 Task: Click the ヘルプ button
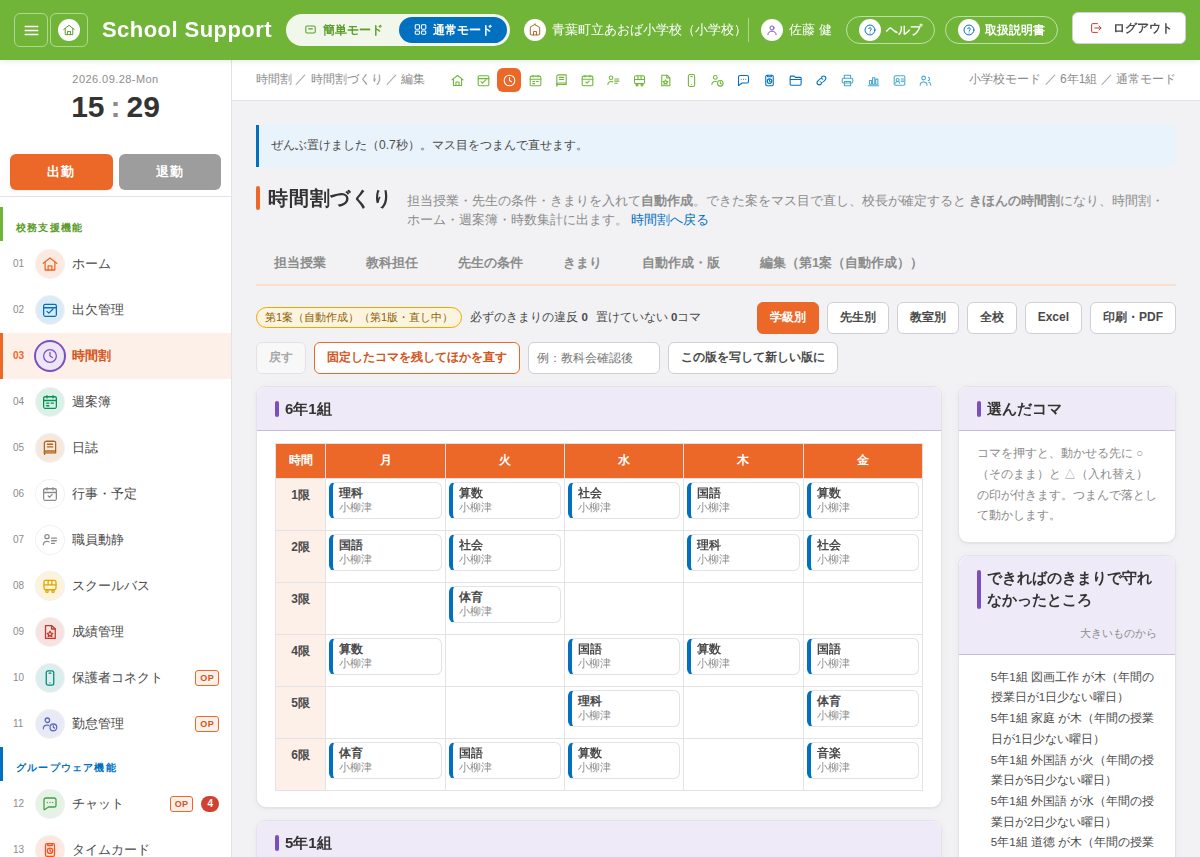890,30
